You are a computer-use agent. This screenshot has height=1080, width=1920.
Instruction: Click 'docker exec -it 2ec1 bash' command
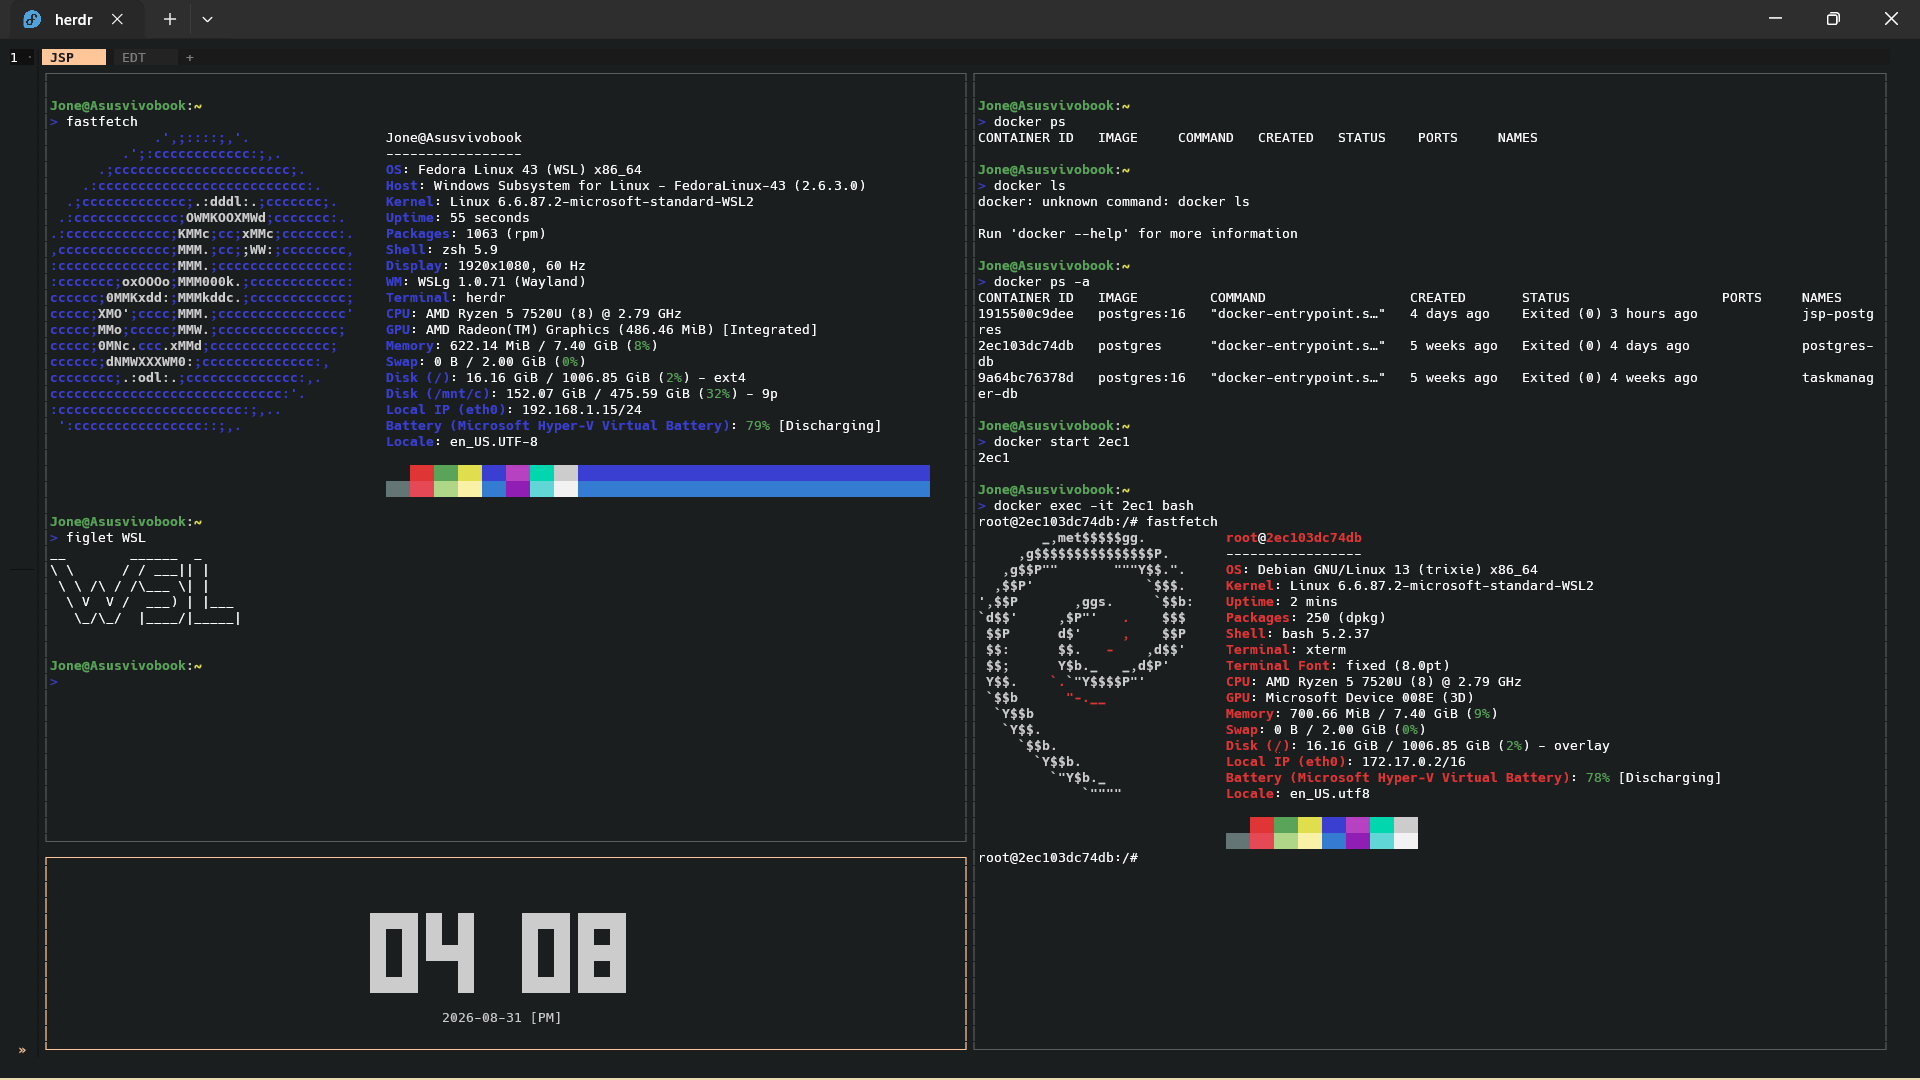(1094, 506)
